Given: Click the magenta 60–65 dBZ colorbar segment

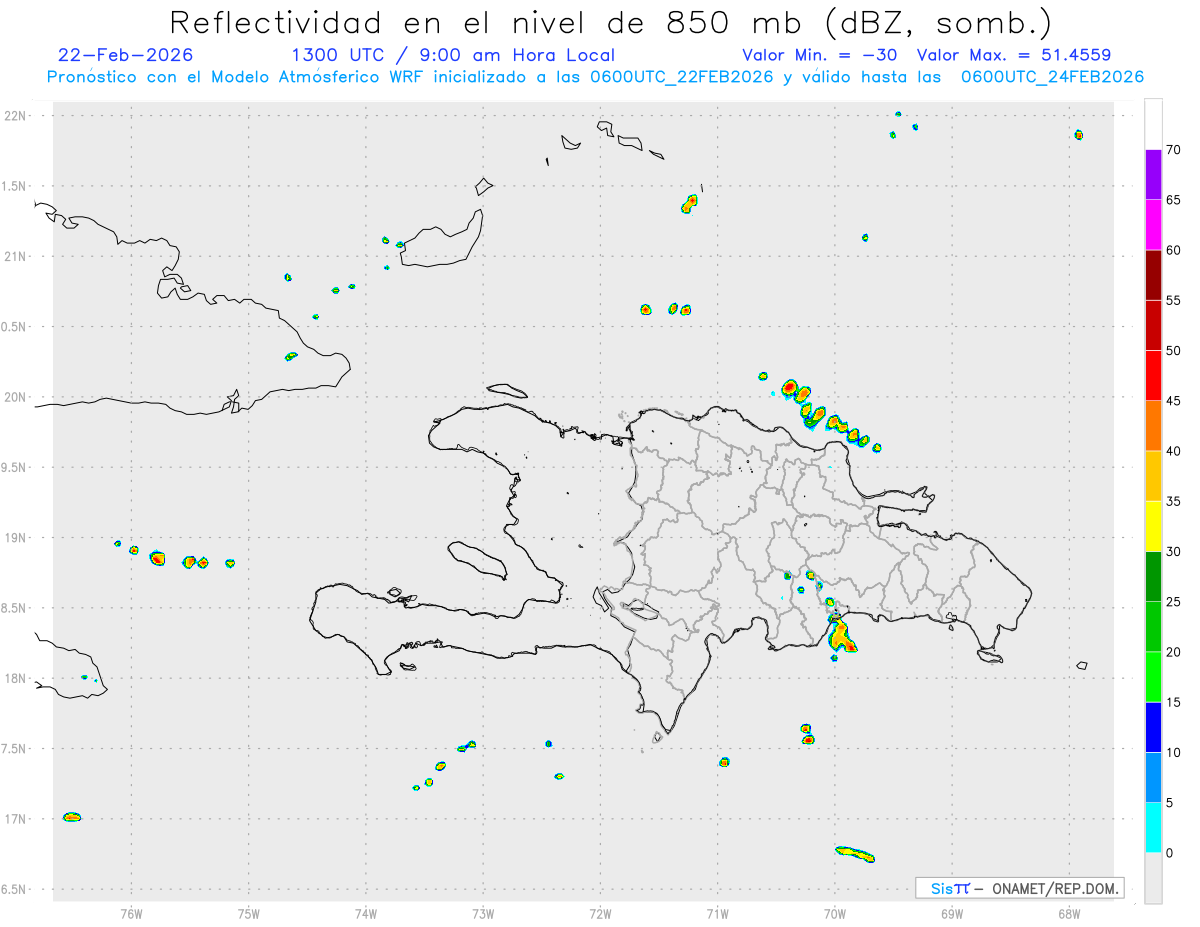Looking at the screenshot, I should 1153,224.
